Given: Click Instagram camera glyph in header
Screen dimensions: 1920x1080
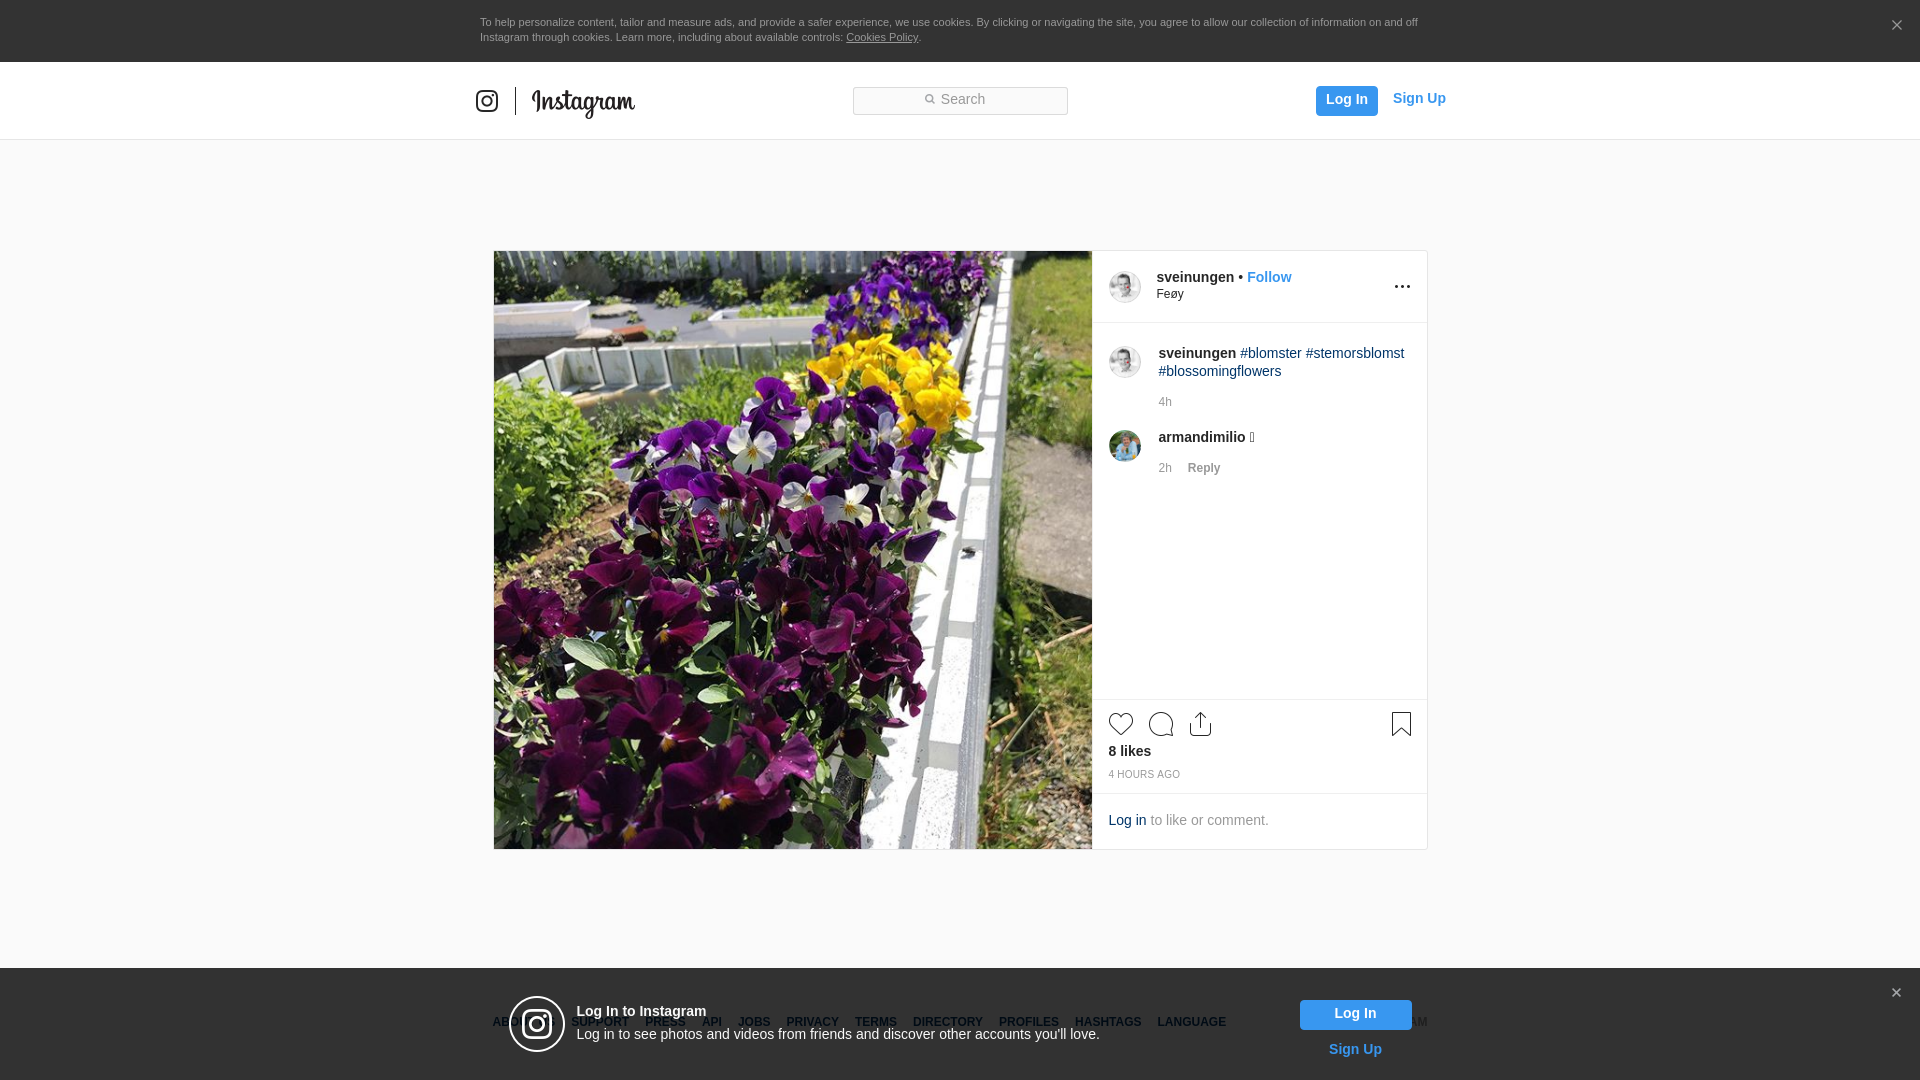Looking at the screenshot, I should click(x=487, y=101).
